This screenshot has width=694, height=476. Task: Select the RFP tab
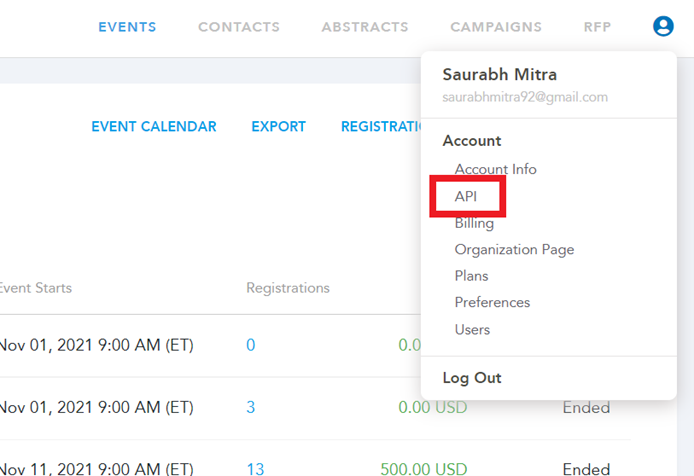[x=597, y=27]
